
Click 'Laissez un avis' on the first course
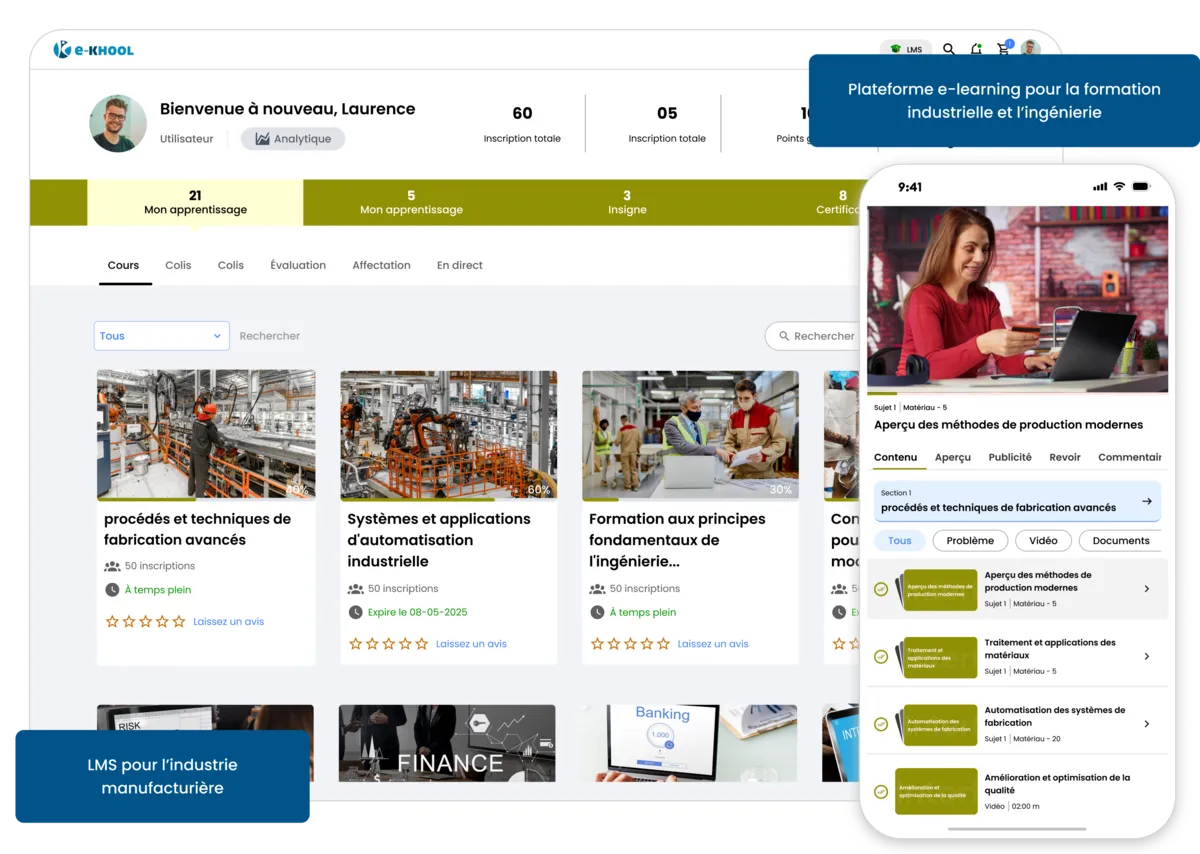[x=229, y=621]
